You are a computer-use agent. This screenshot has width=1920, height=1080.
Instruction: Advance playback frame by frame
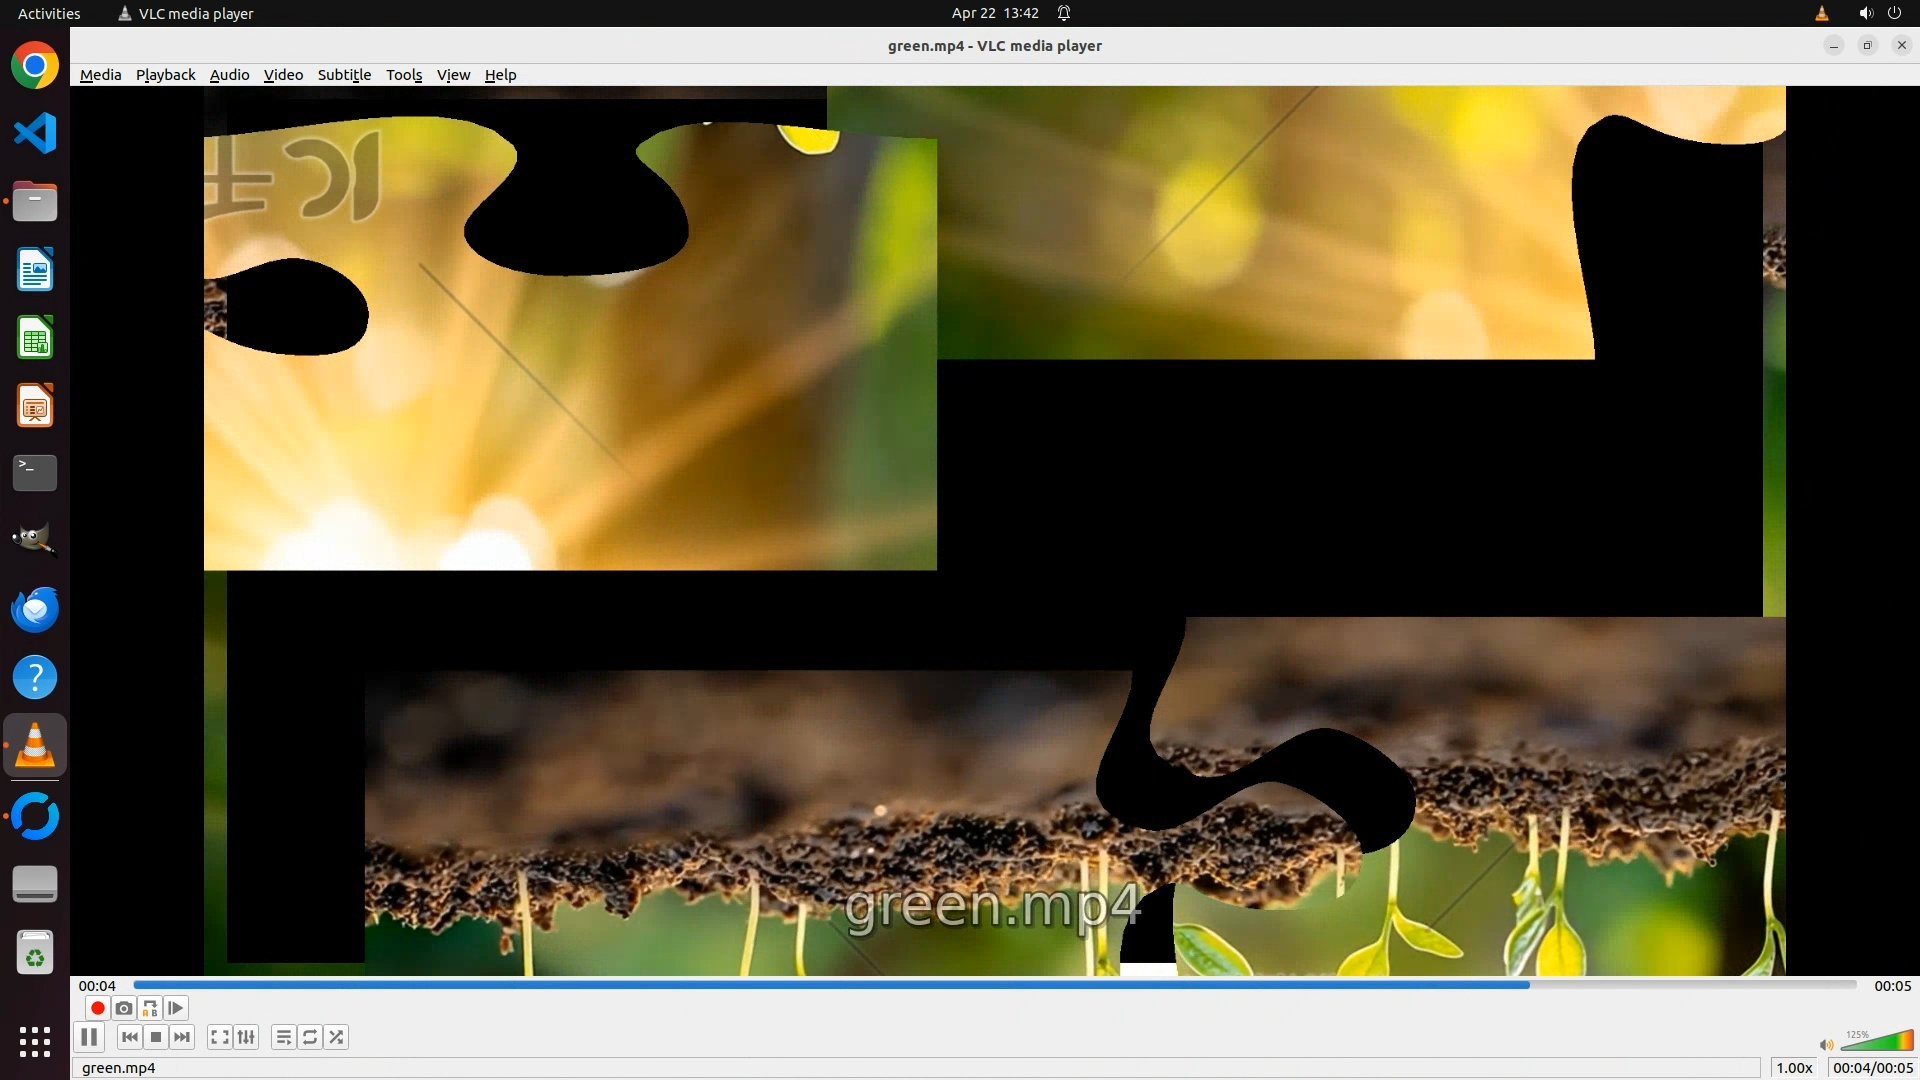tap(176, 1008)
